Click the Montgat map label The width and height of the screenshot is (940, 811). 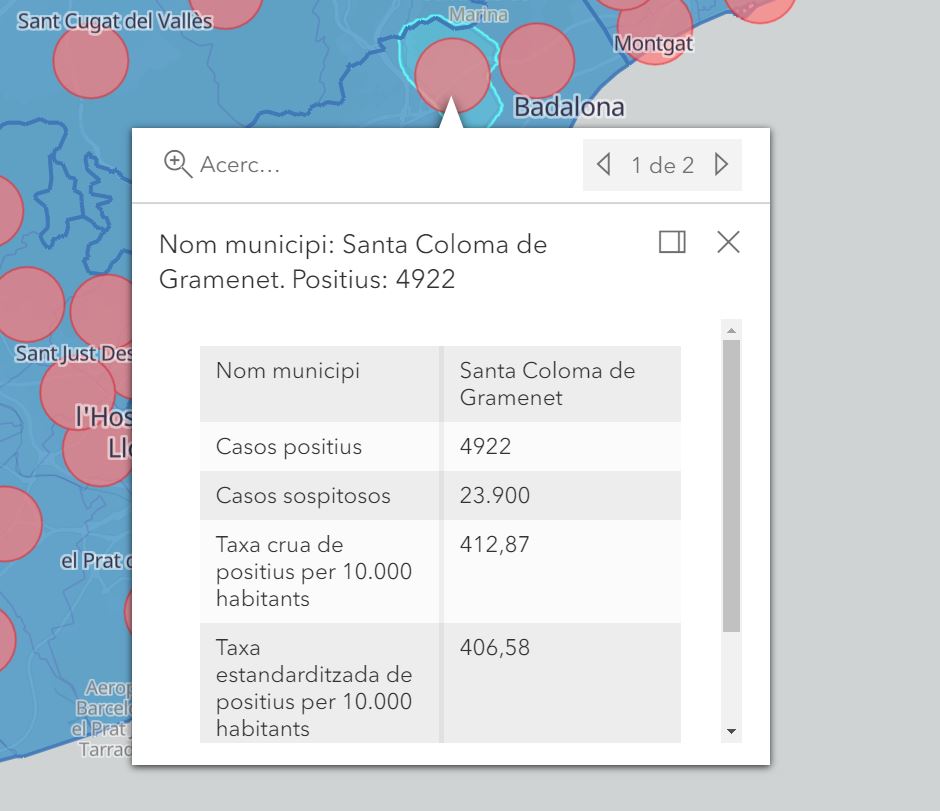(x=653, y=44)
